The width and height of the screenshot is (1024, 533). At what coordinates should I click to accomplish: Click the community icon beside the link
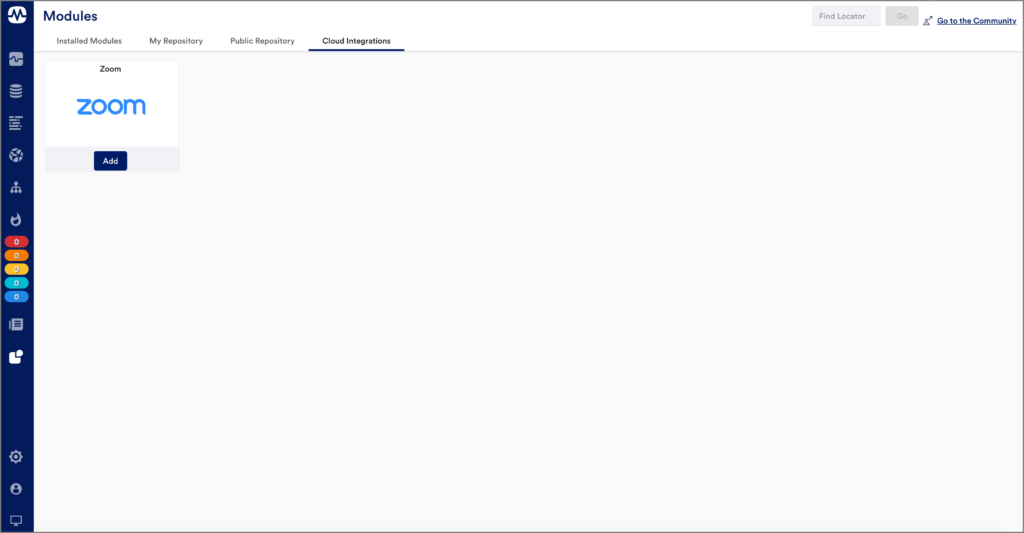tap(927, 21)
